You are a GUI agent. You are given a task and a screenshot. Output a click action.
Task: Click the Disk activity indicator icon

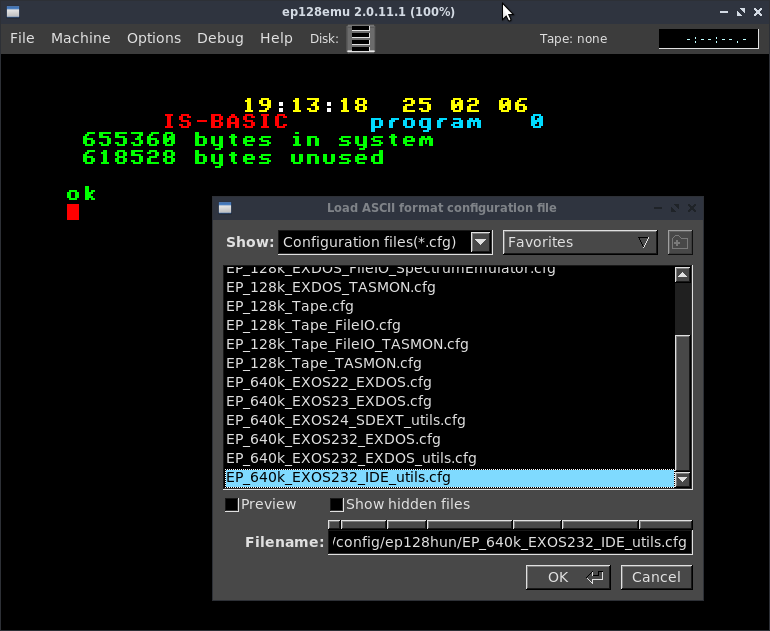click(360, 39)
